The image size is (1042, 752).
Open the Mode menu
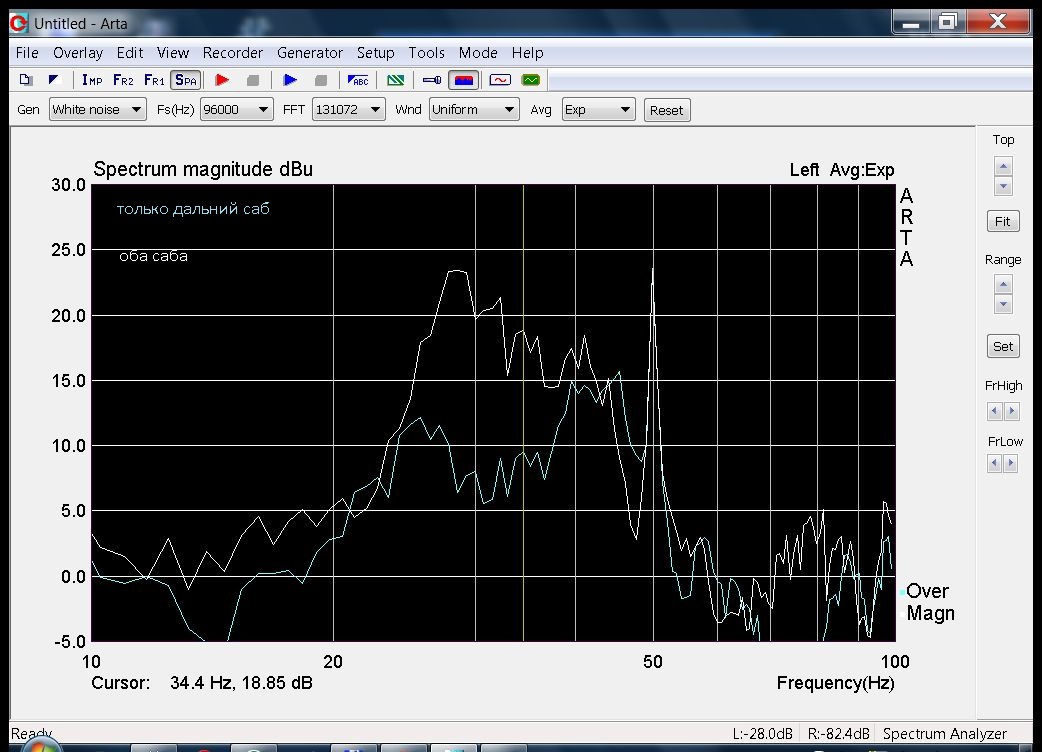[478, 52]
